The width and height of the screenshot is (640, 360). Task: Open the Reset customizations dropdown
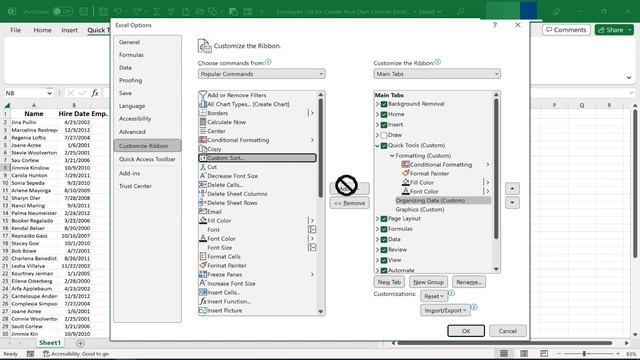tap(433, 296)
